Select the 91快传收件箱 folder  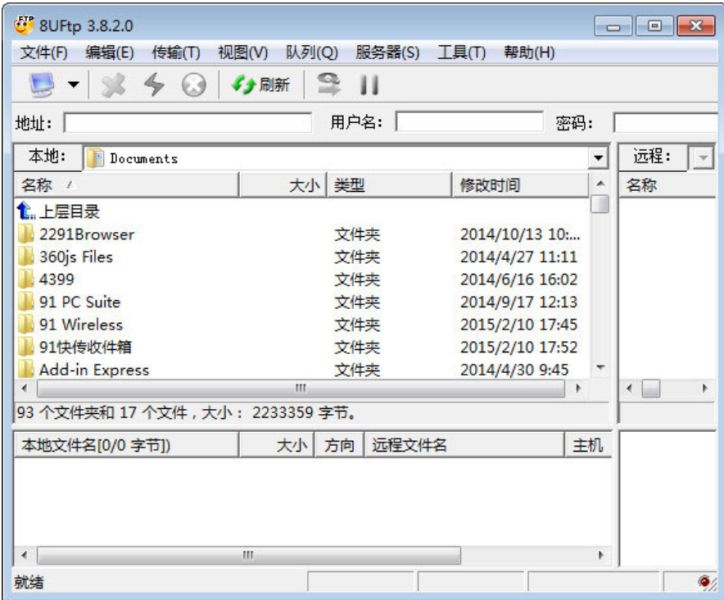click(x=85, y=347)
